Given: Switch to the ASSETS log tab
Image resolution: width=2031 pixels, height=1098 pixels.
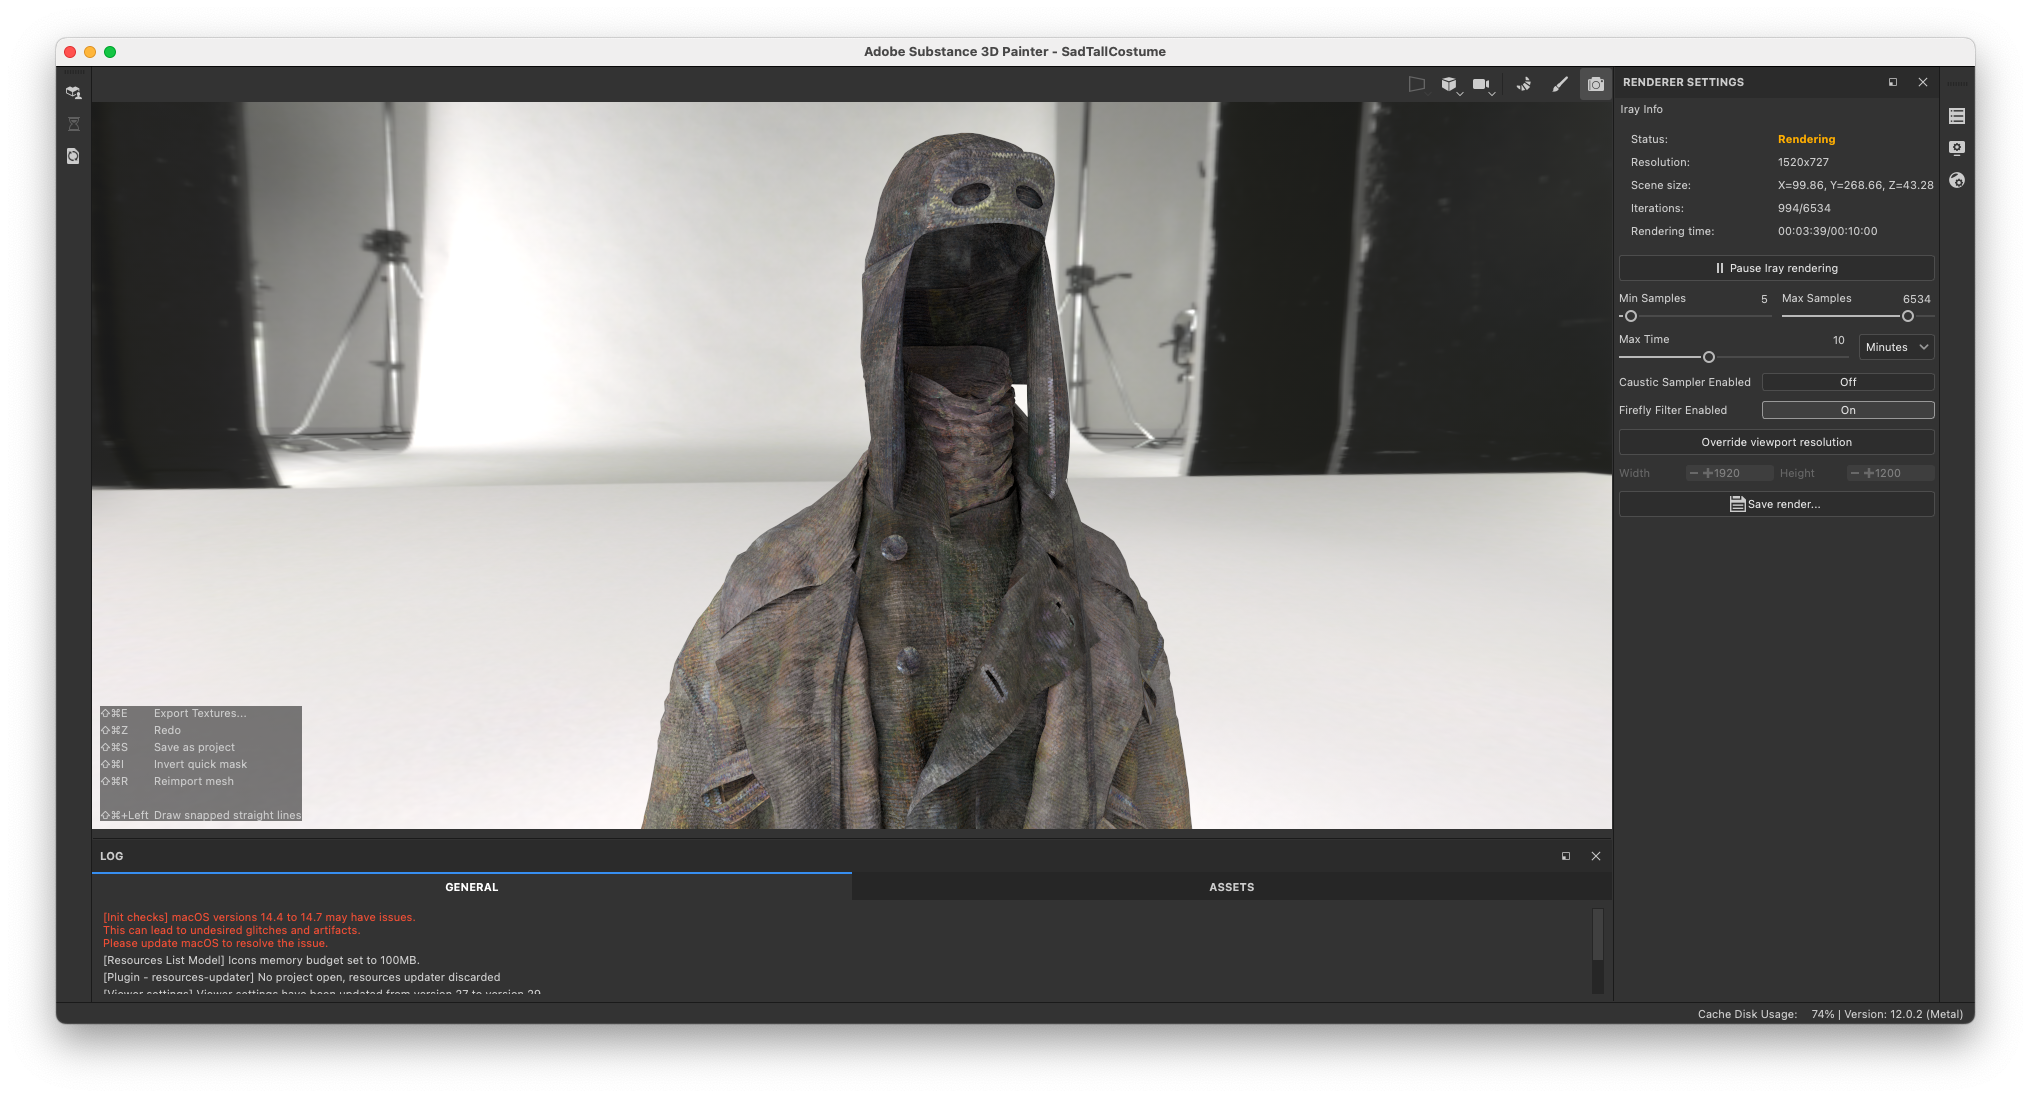Looking at the screenshot, I should tap(1231, 887).
